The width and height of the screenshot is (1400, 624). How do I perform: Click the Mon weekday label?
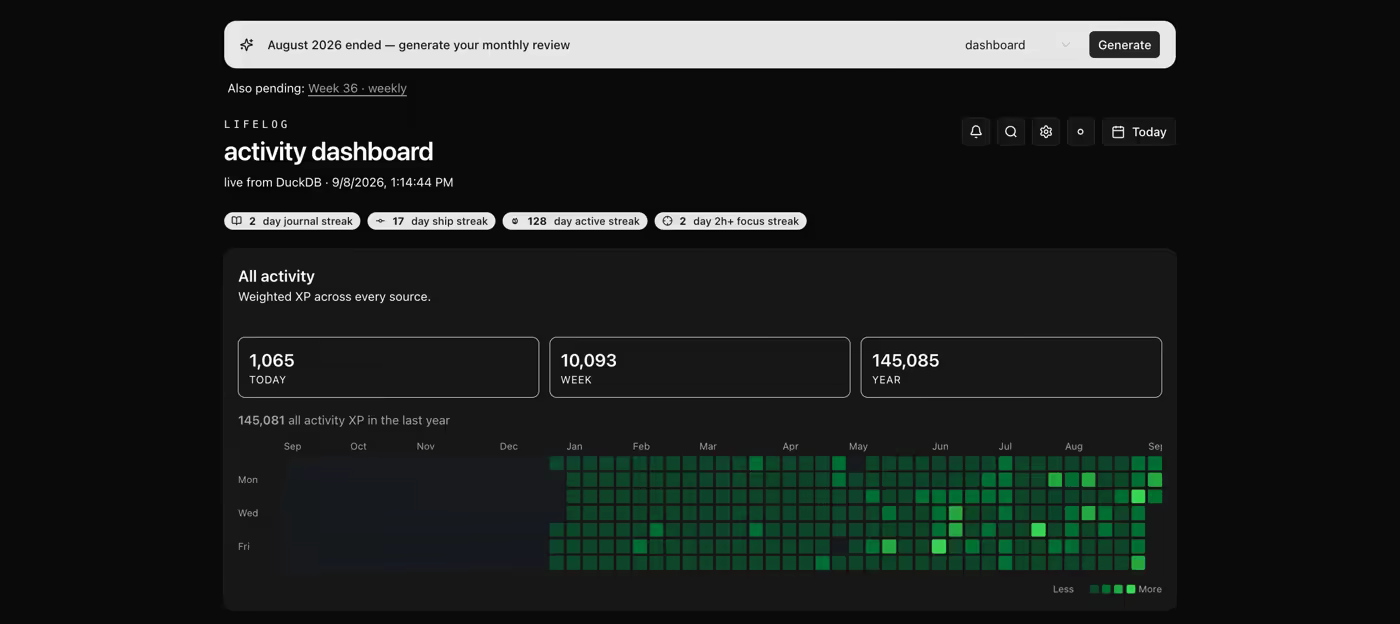[248, 480]
